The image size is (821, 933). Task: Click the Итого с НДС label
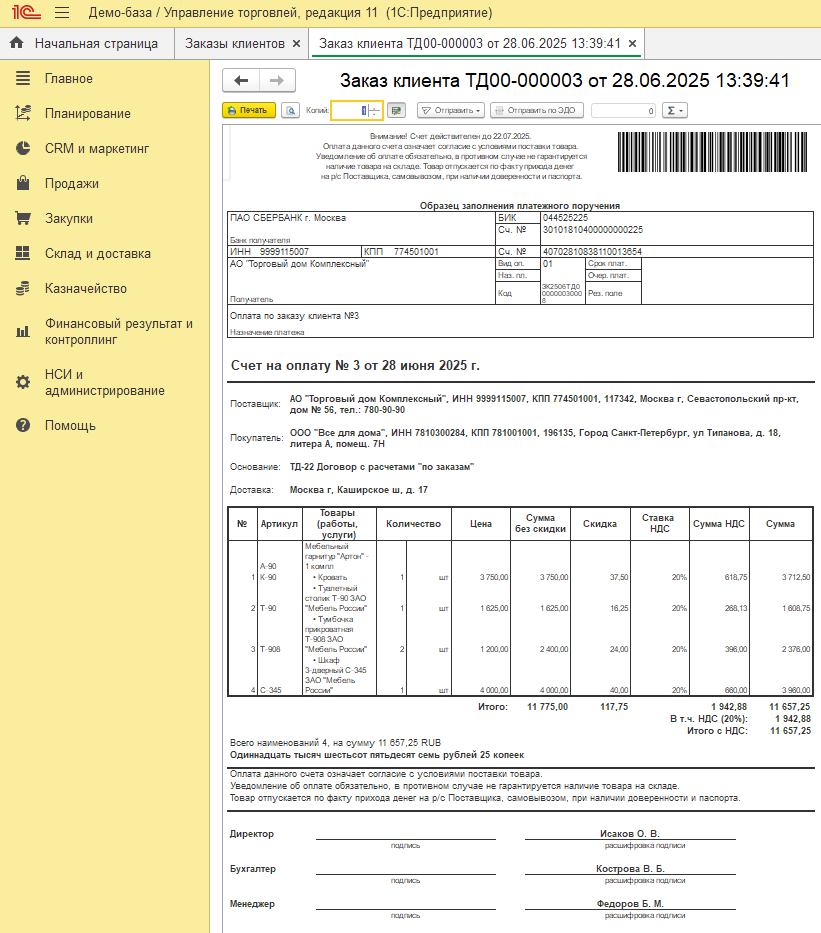pos(717,731)
